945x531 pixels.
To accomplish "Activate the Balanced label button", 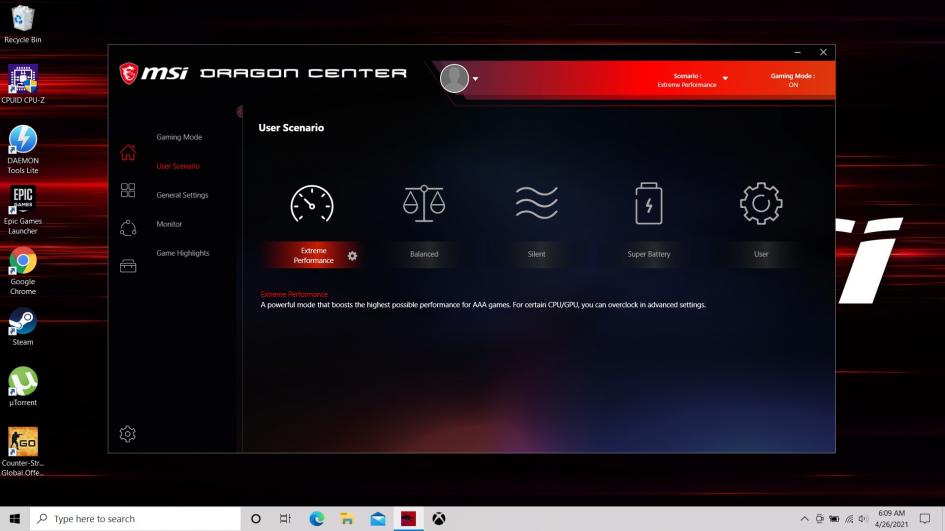I will point(424,254).
